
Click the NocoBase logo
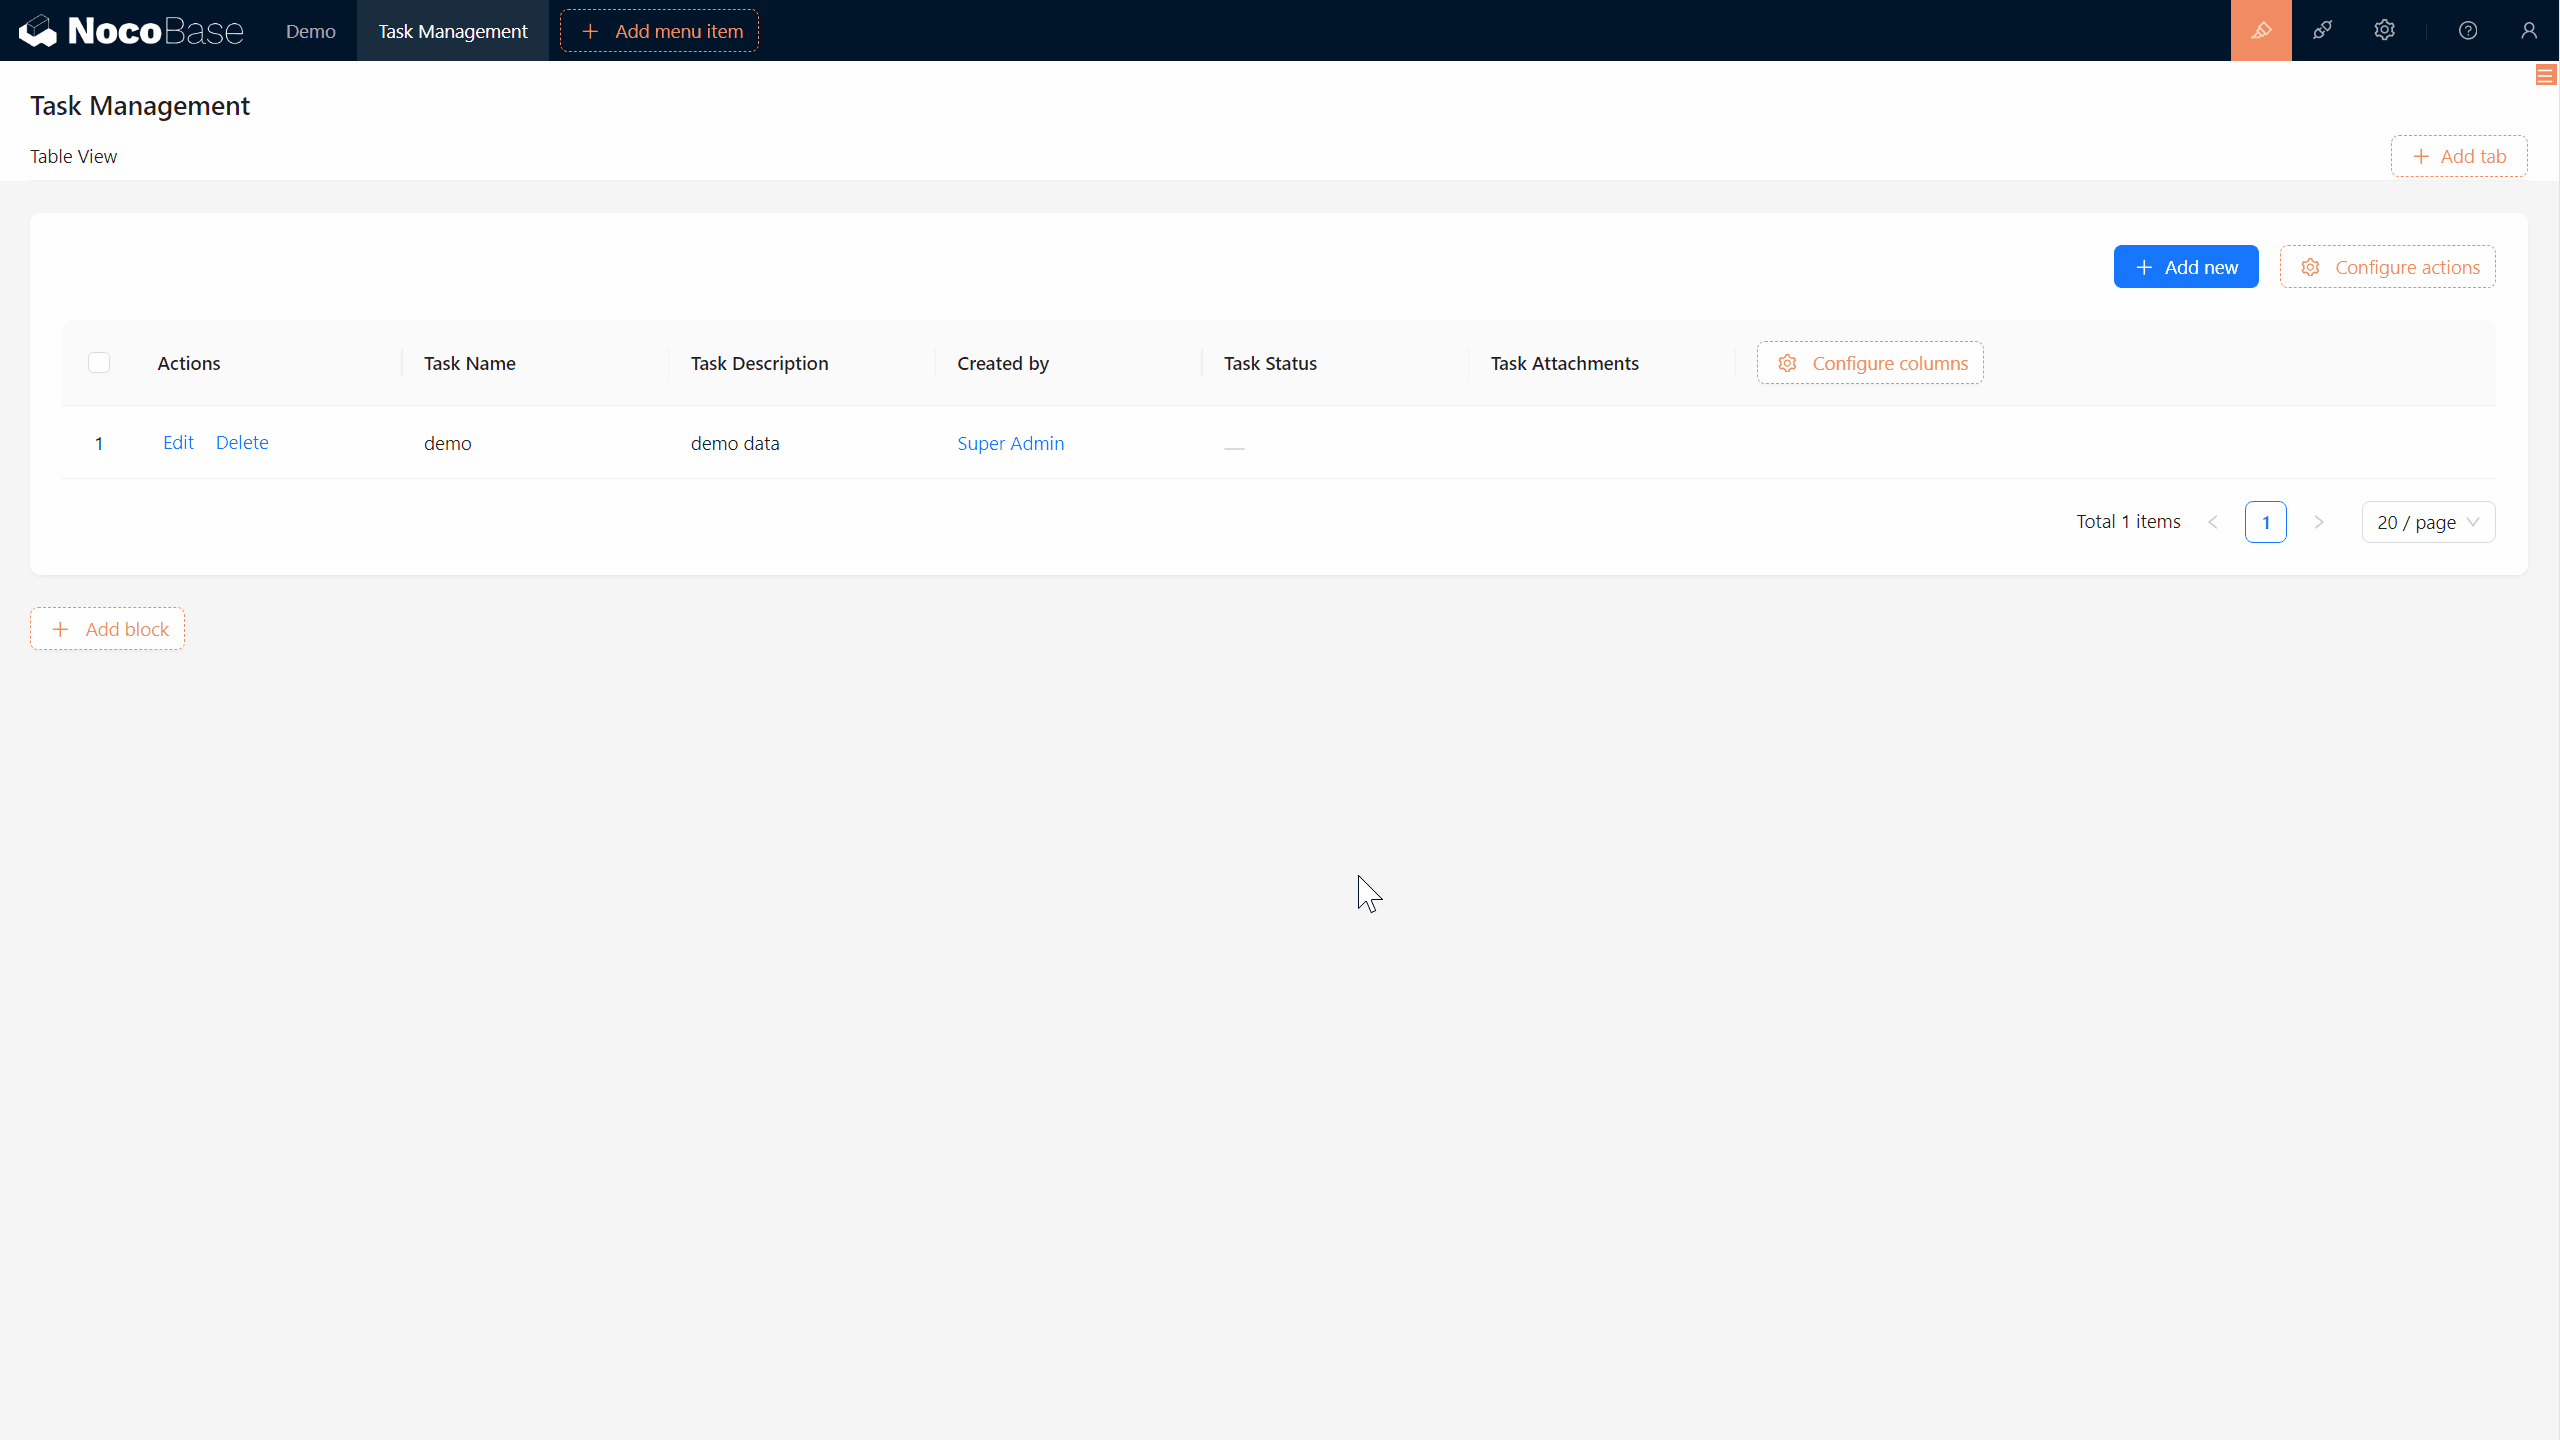(x=131, y=30)
